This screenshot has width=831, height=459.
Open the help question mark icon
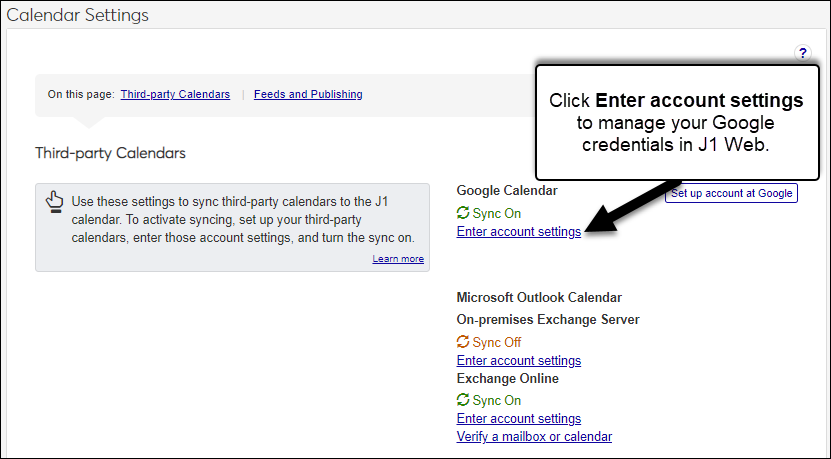pyautogui.click(x=802, y=54)
